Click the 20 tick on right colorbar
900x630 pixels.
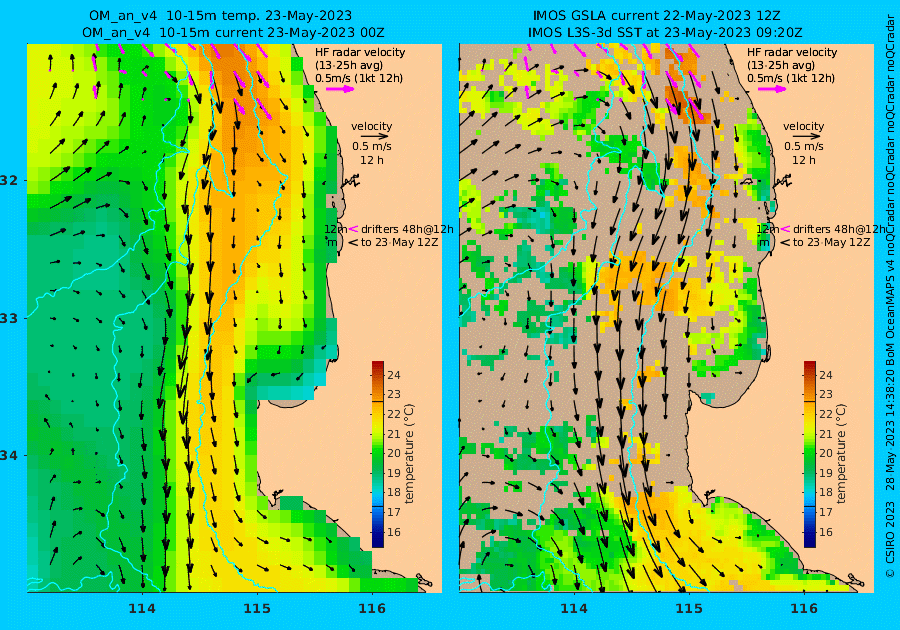(825, 453)
